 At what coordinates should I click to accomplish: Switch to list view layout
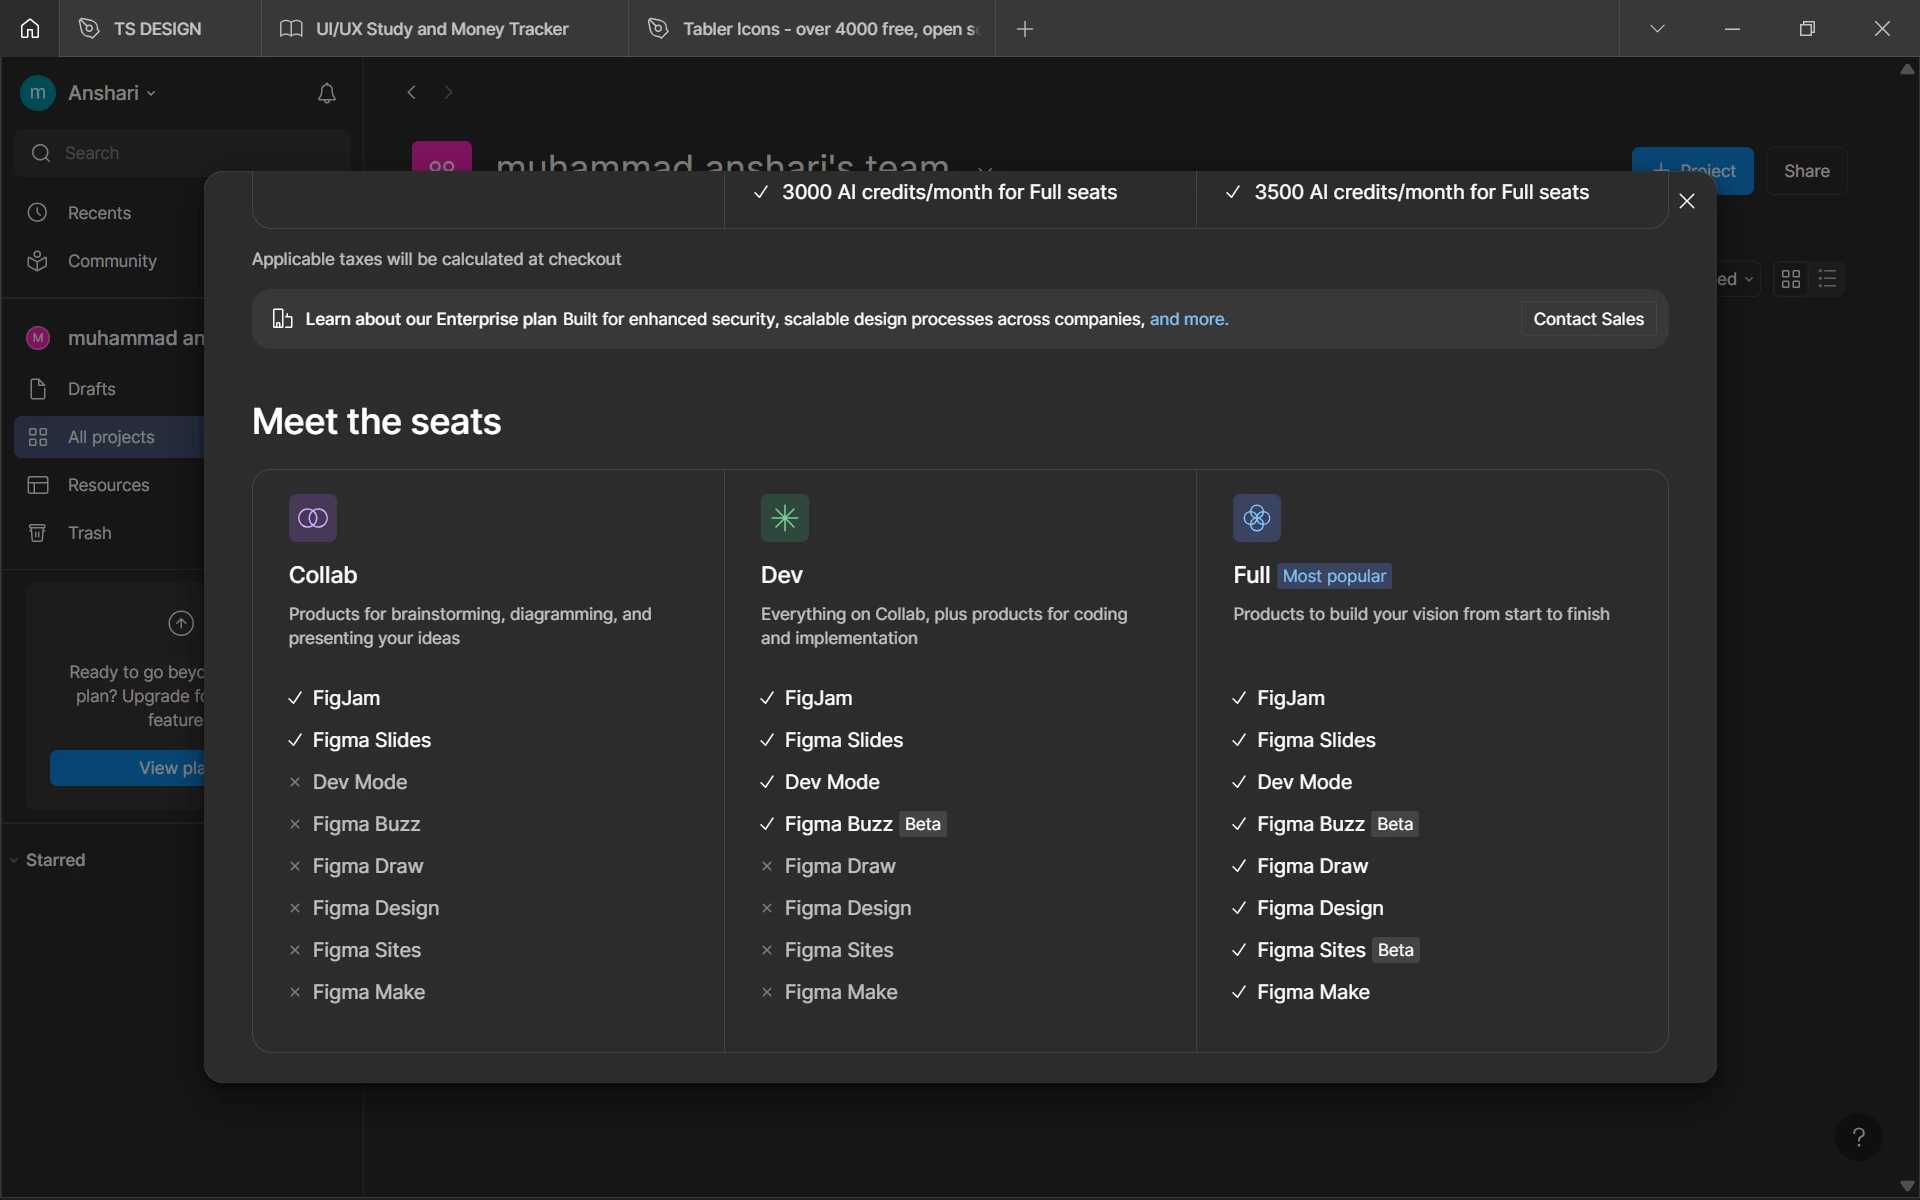tap(1827, 279)
